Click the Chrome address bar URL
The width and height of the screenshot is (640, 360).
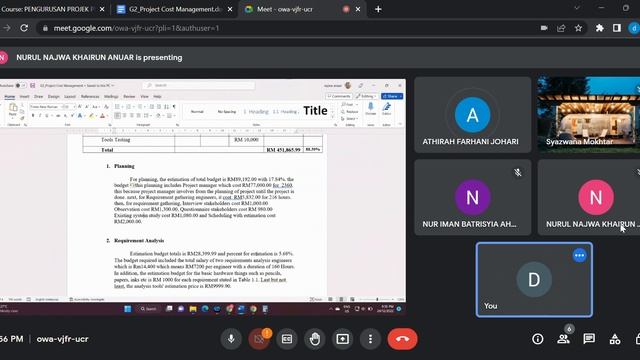click(136, 28)
